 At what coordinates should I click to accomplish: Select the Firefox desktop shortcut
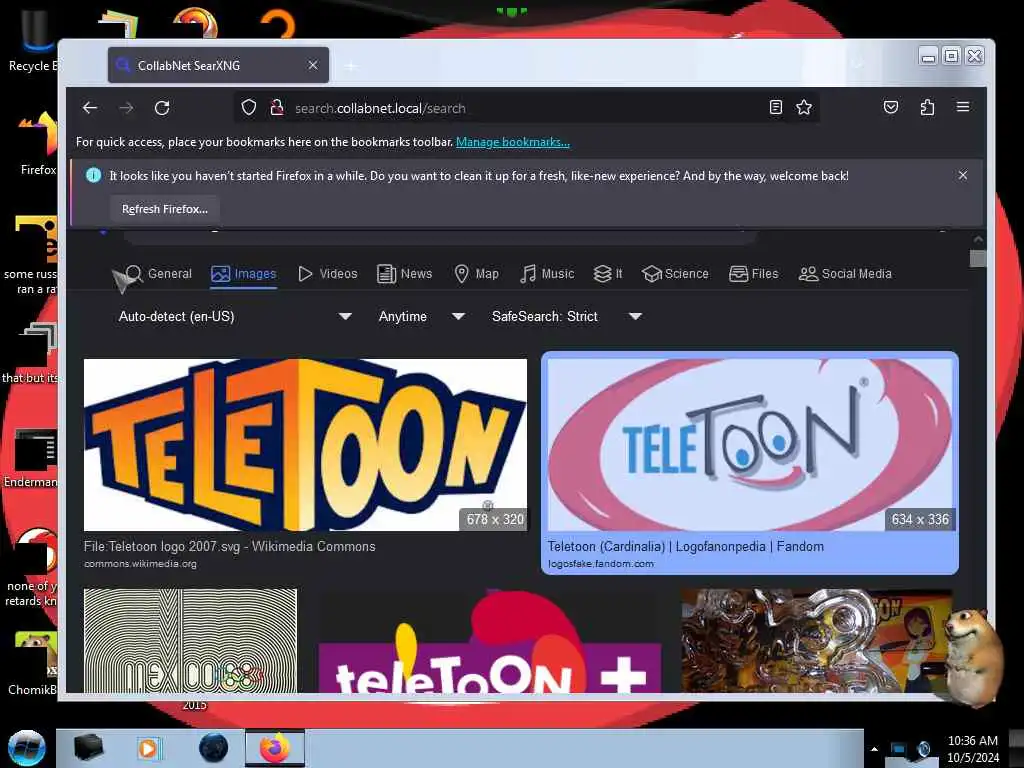click(x=37, y=144)
